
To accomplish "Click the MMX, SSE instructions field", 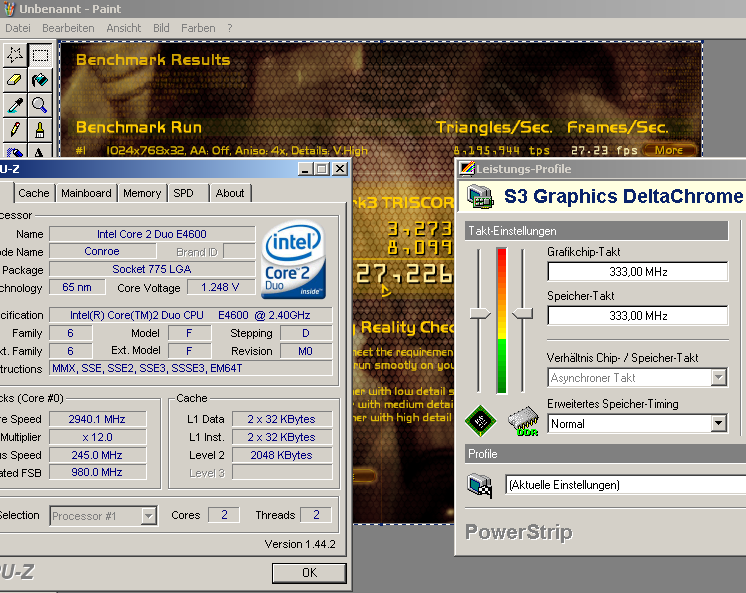I will (x=190, y=368).
